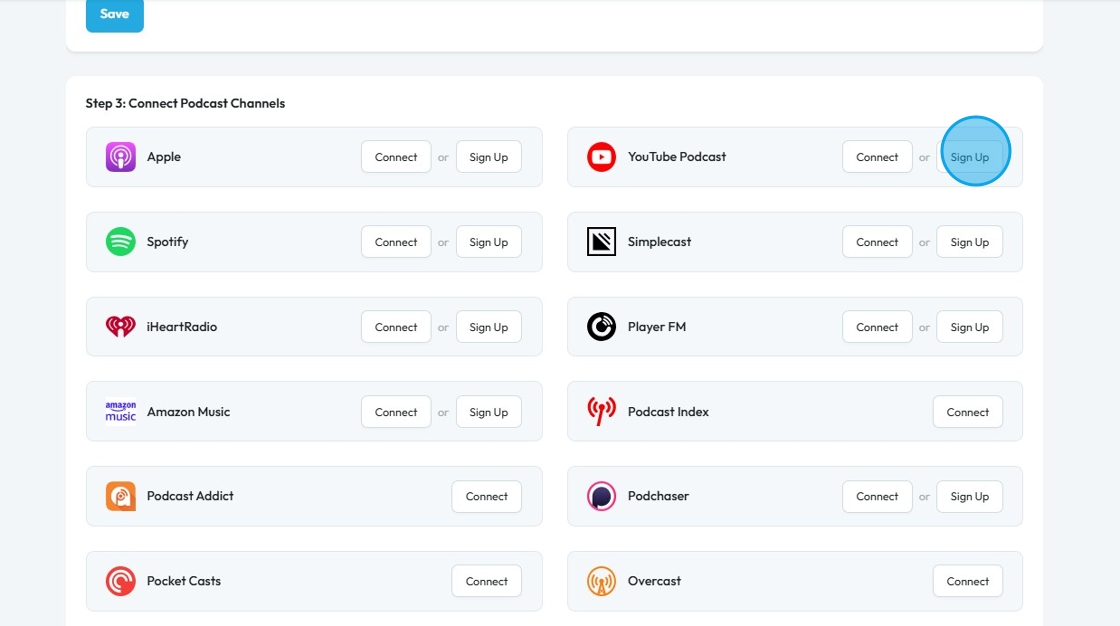Click the Overcast icon

602,581
